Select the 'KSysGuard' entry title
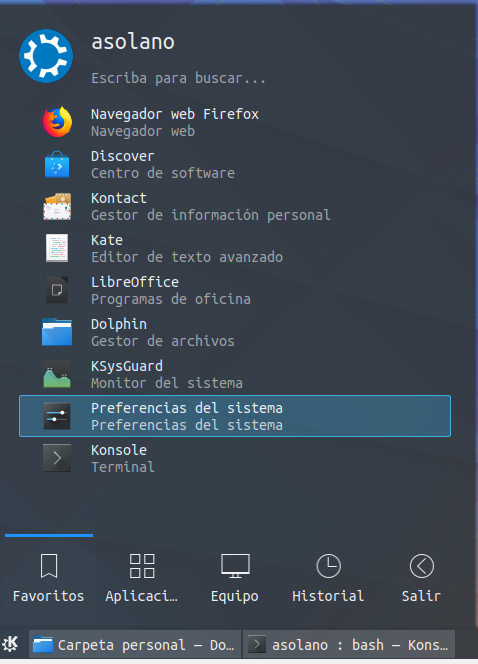Image resolution: width=478 pixels, height=664 pixels. [x=127, y=366]
